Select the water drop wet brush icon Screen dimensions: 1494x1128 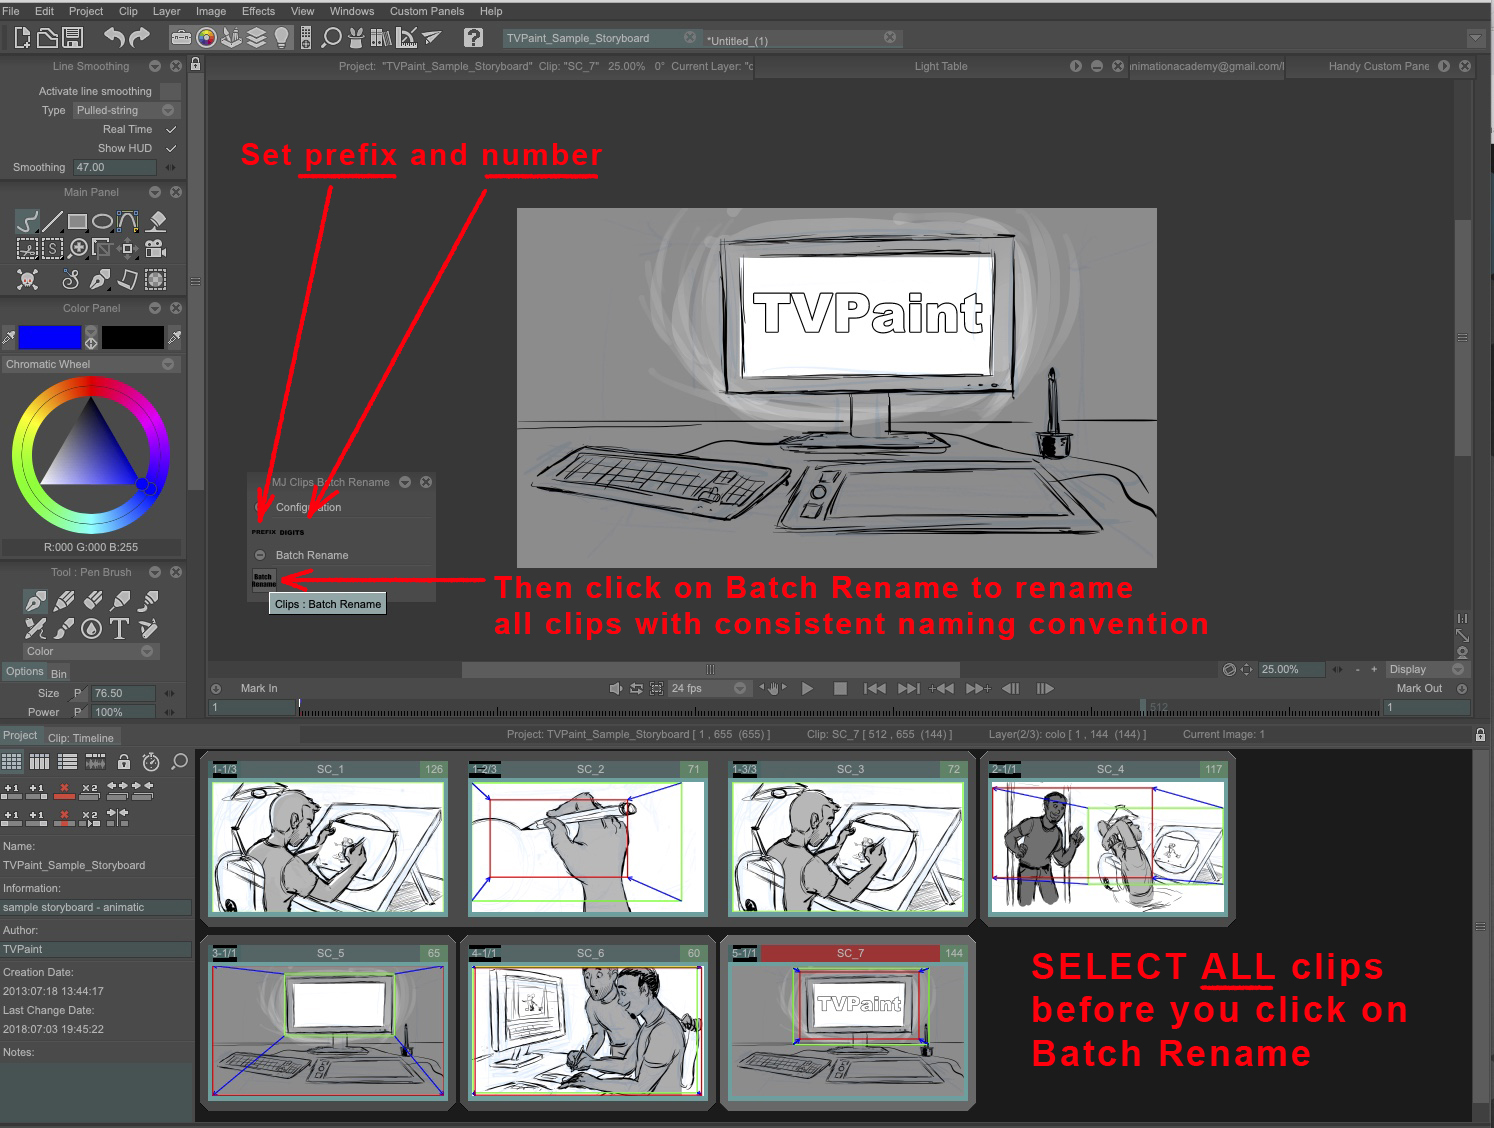[x=91, y=628]
